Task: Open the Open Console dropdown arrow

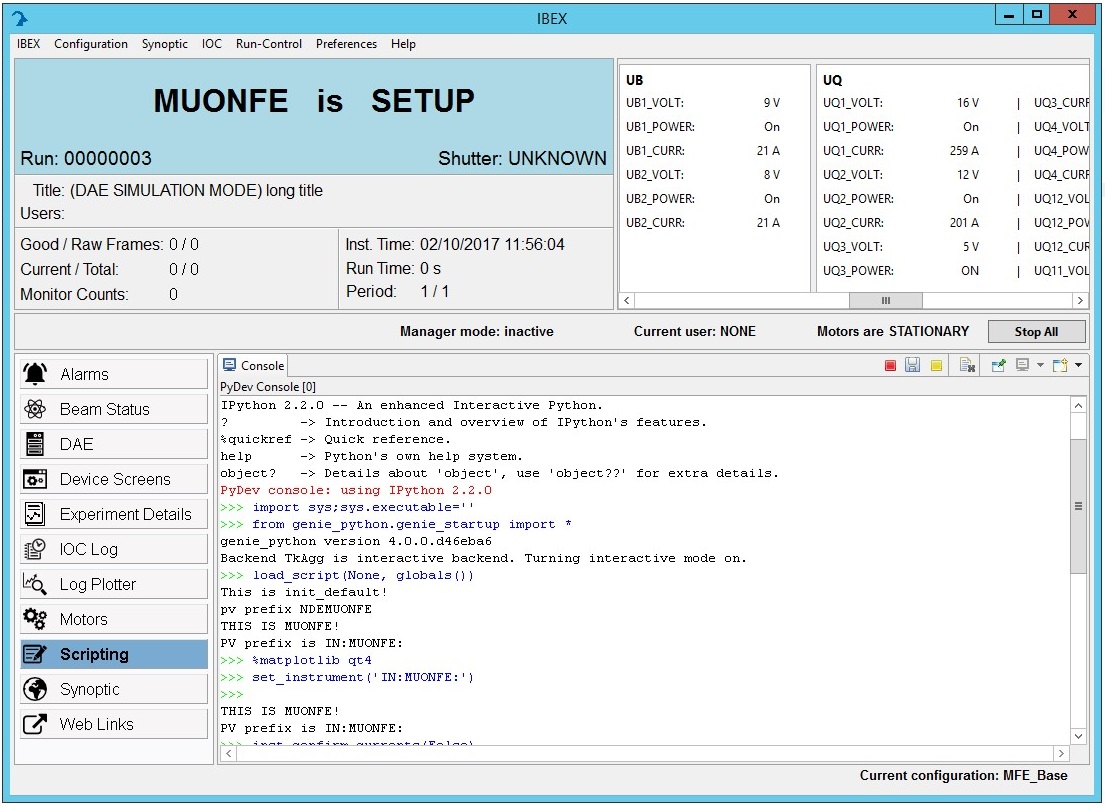Action: click(1078, 366)
